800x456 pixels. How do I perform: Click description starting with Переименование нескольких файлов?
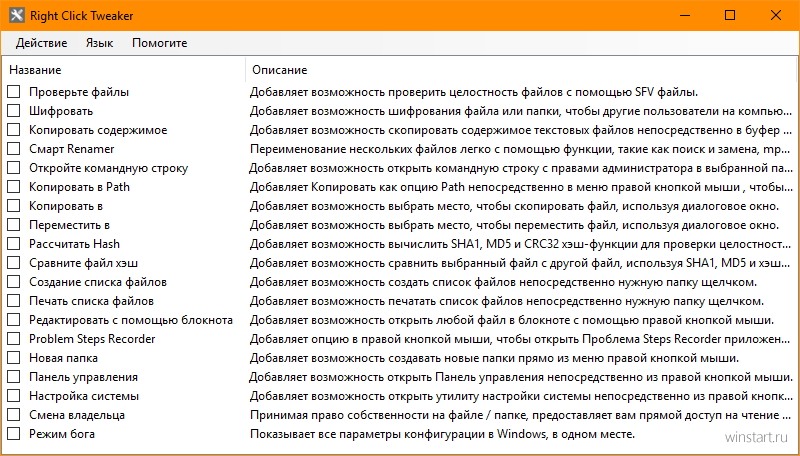click(x=520, y=149)
